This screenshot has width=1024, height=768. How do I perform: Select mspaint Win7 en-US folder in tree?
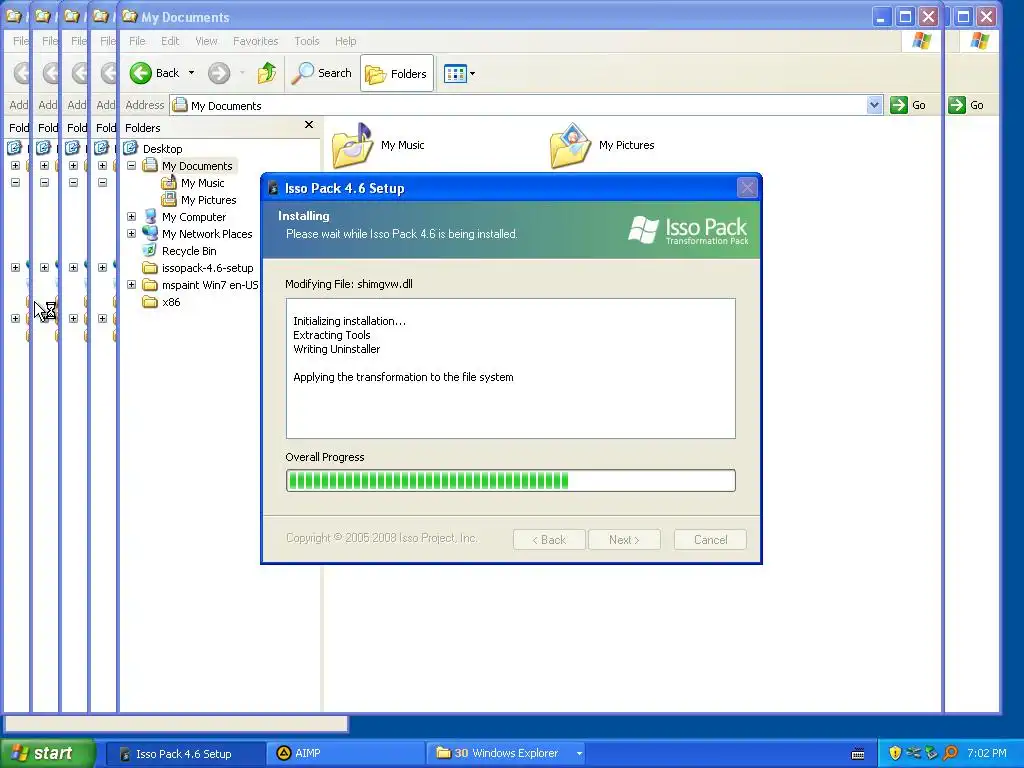click(210, 285)
